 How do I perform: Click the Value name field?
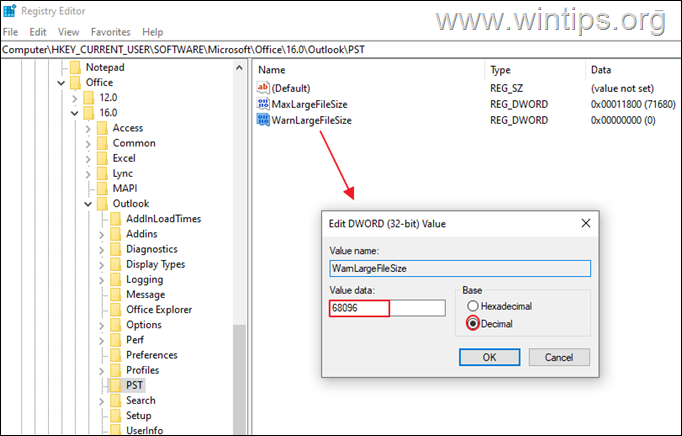(460, 268)
